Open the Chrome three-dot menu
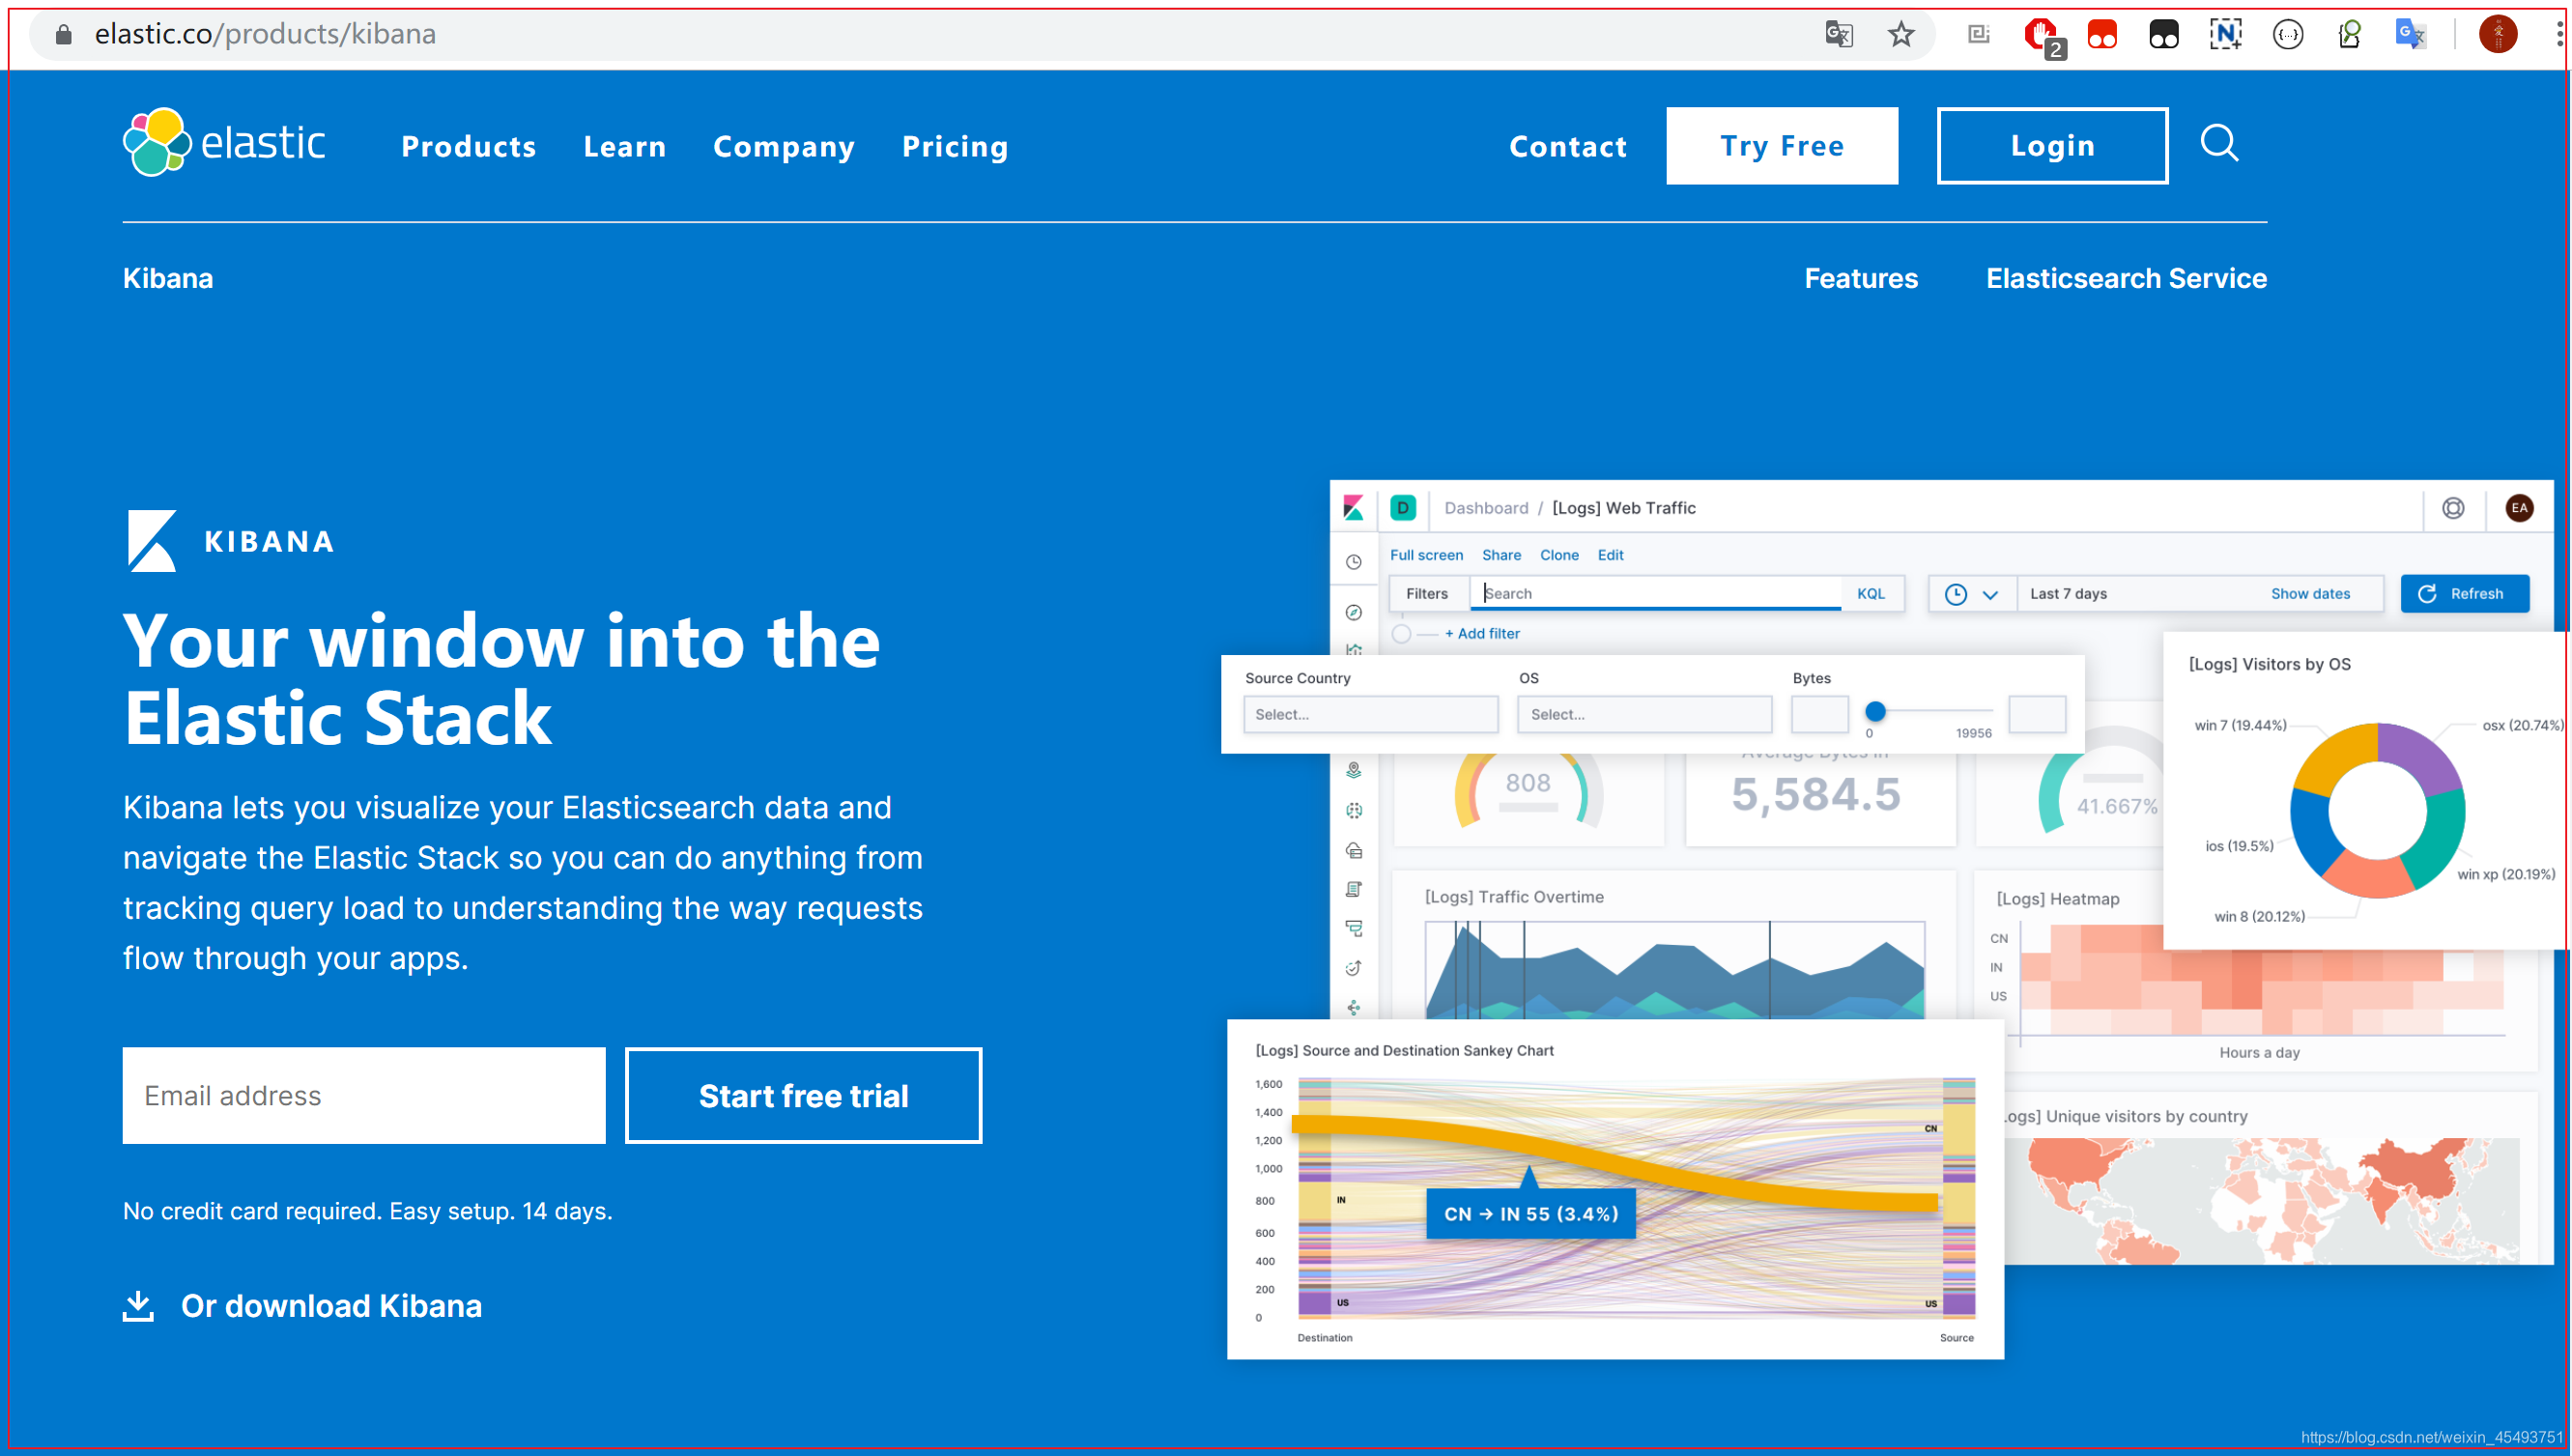2572x1456 pixels. (2558, 35)
